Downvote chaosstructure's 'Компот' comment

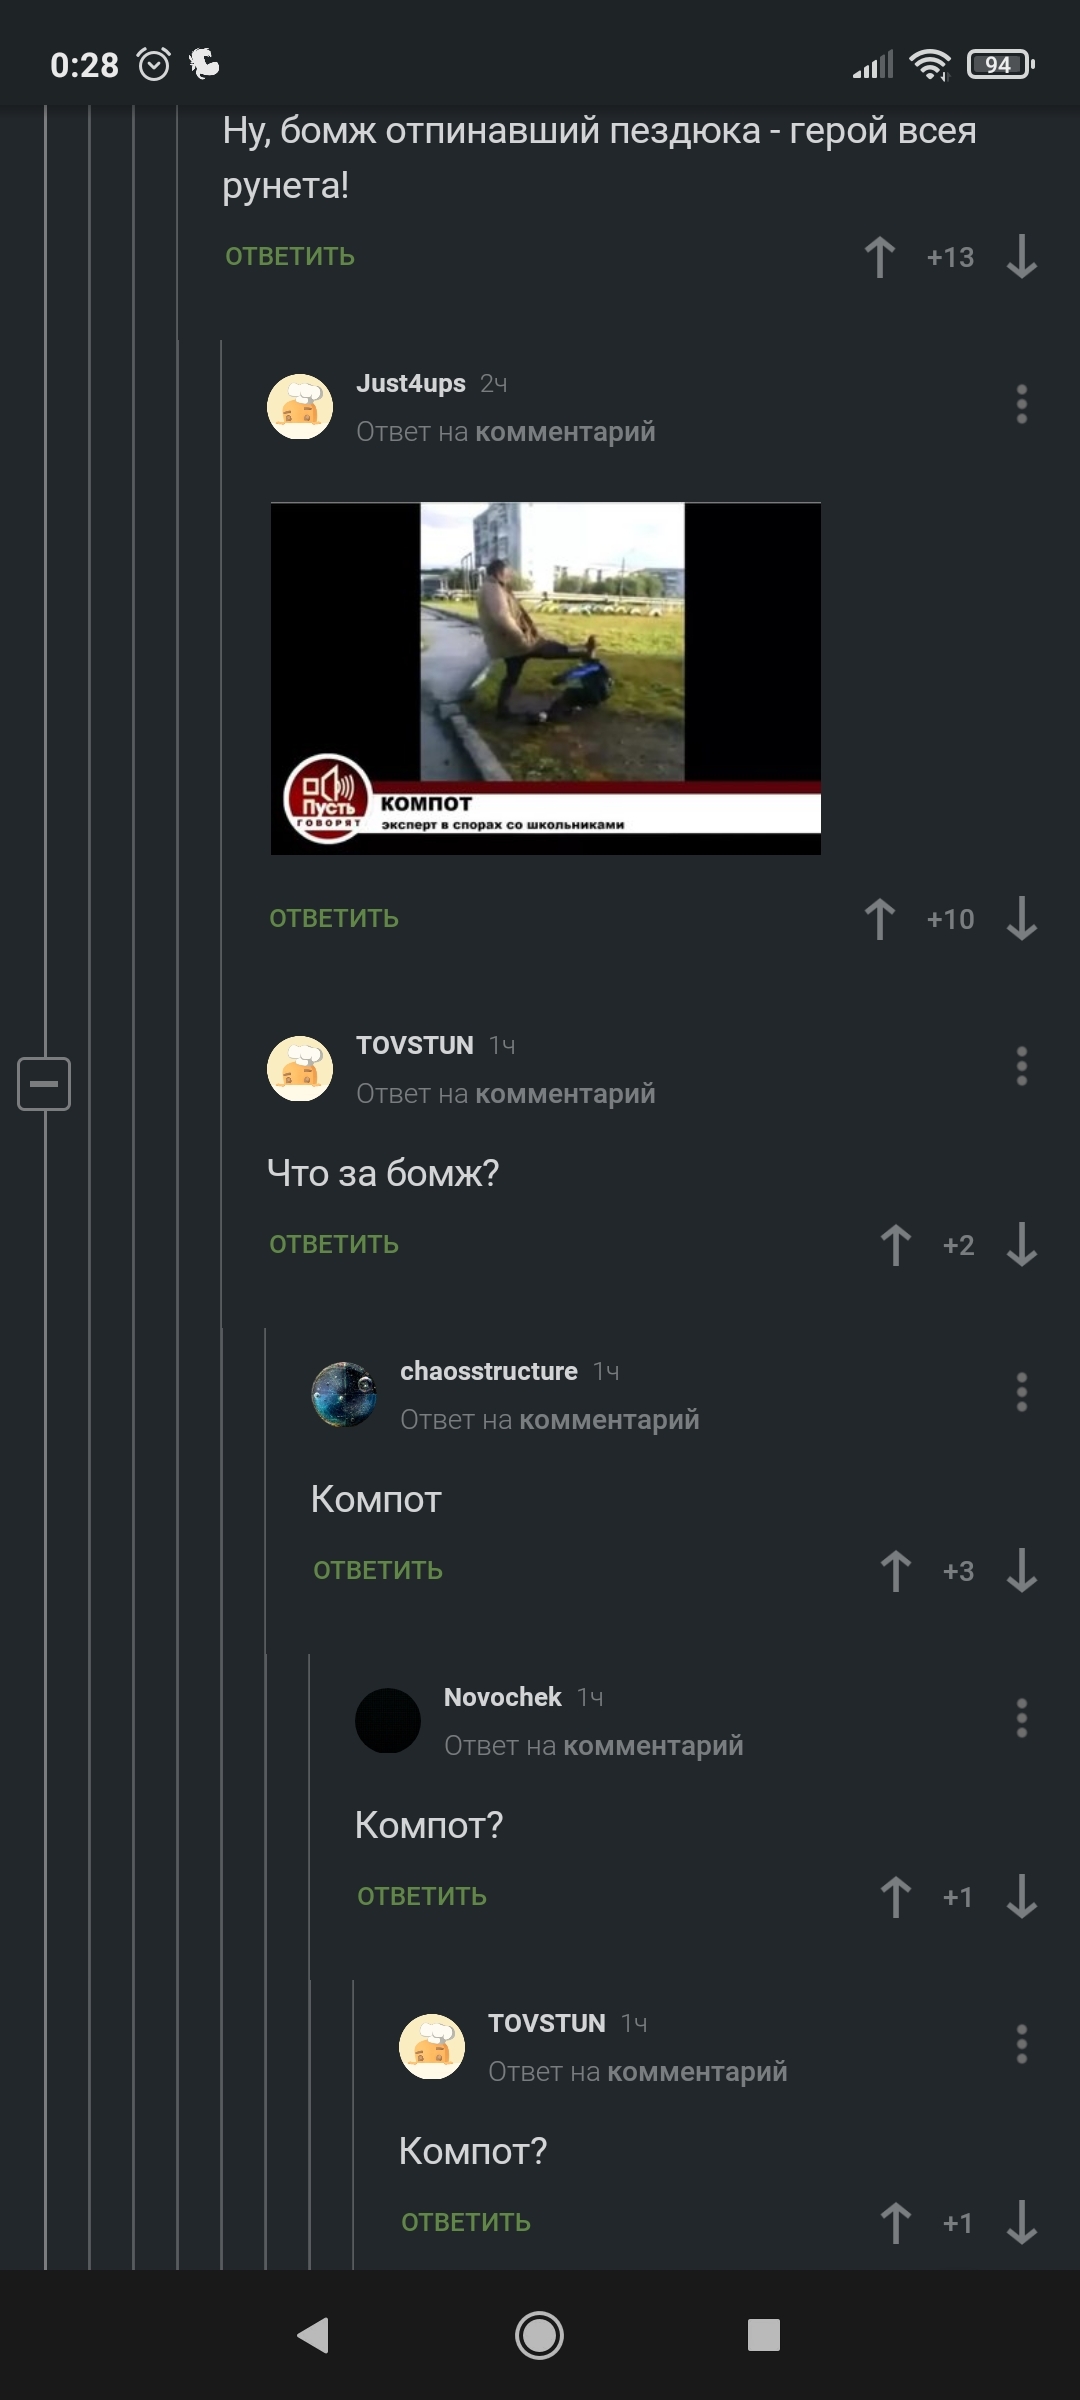[x=1022, y=1571]
